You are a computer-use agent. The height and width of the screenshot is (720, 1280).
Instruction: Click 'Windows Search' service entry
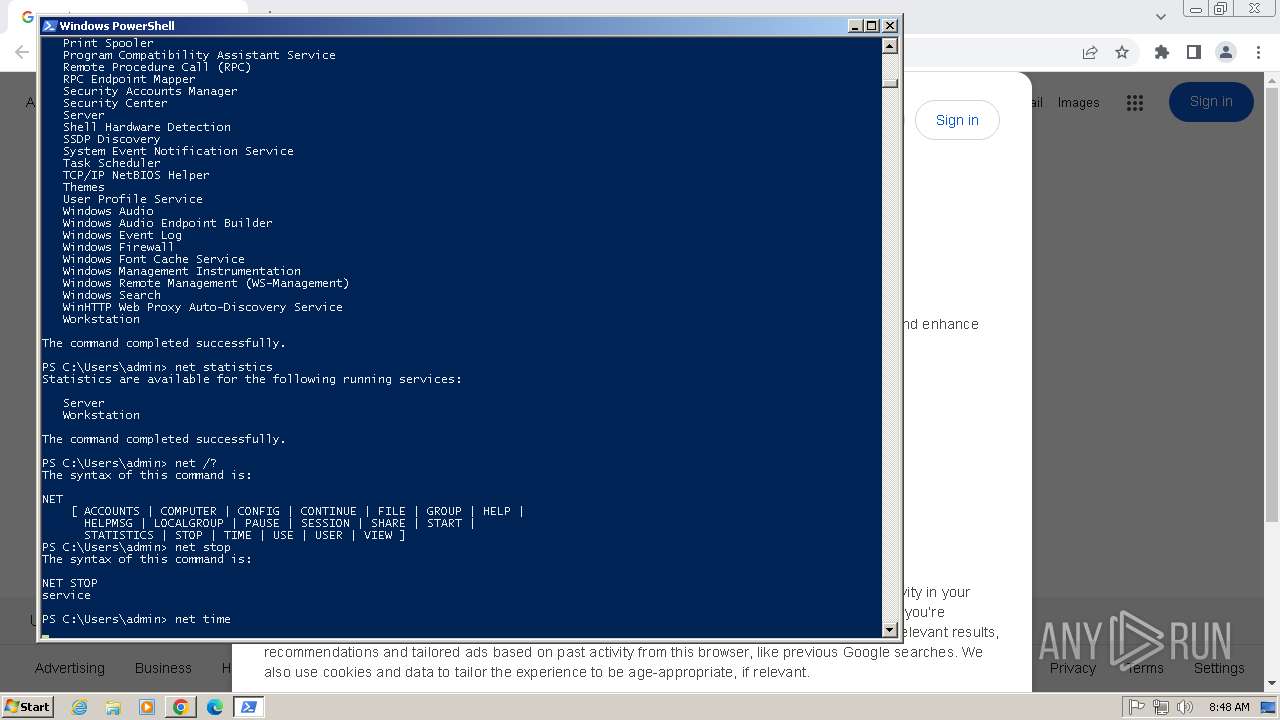[111, 295]
